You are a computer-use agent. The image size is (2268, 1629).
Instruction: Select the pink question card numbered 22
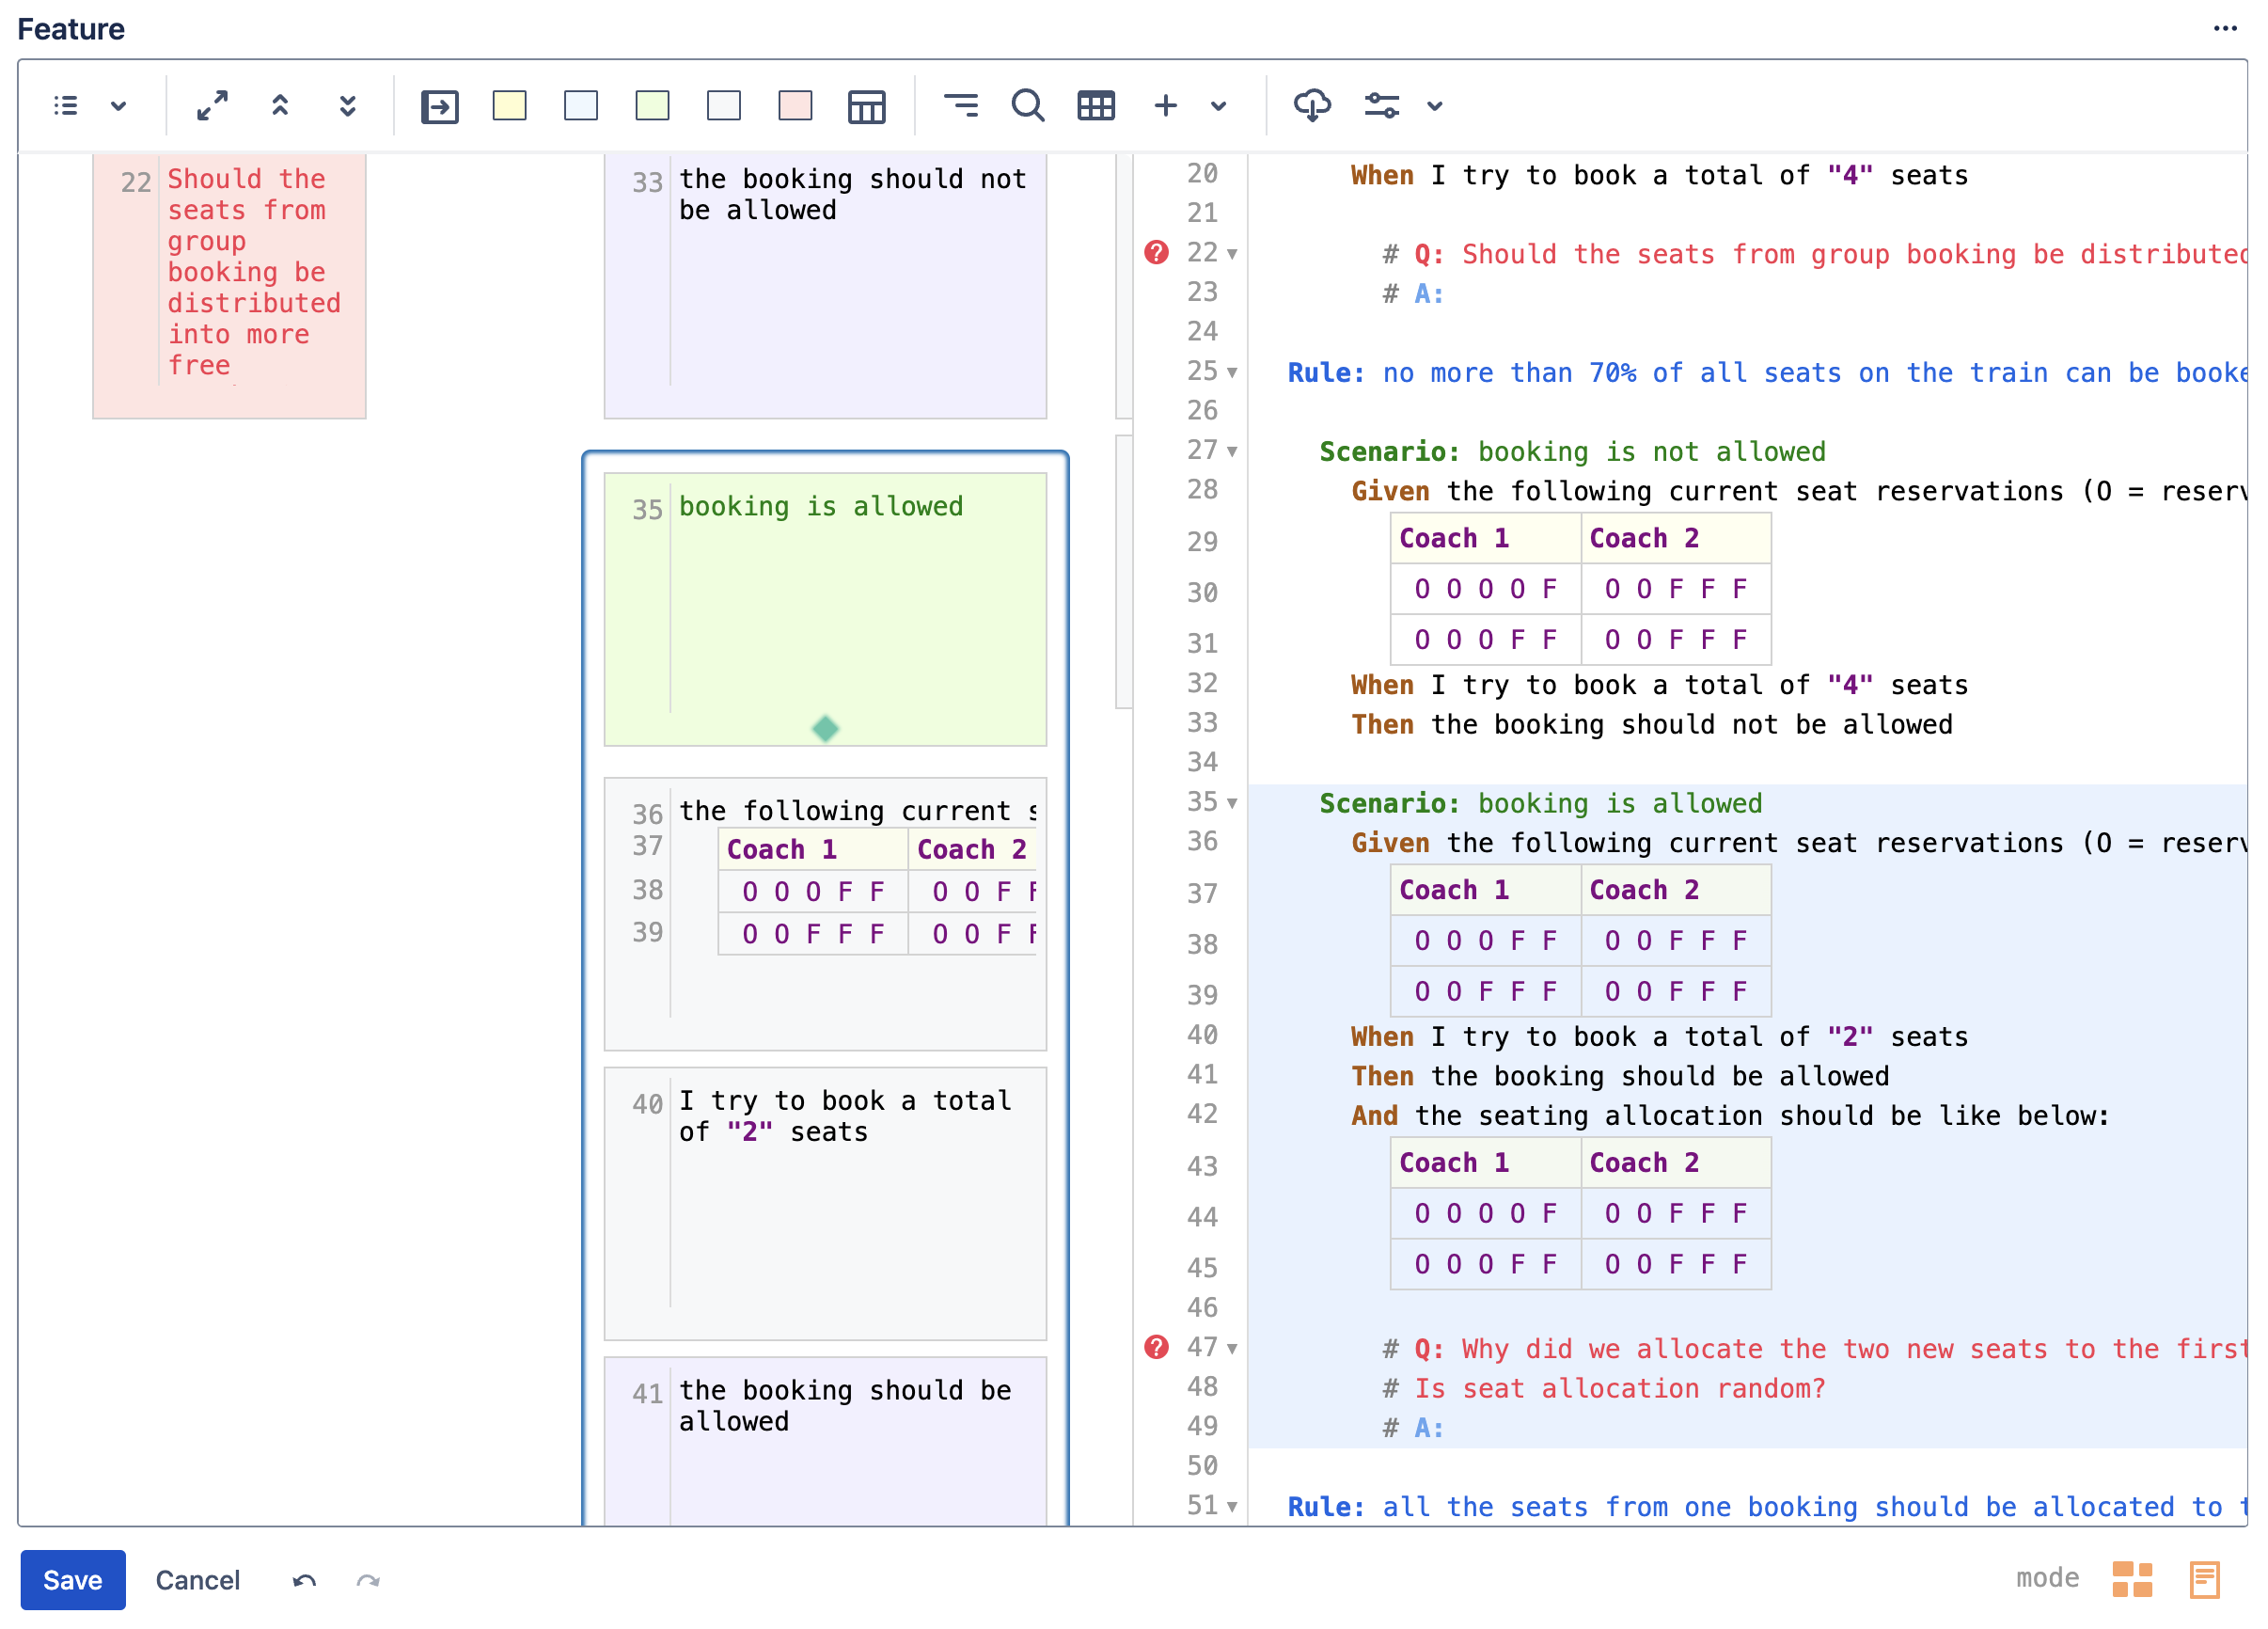[229, 286]
